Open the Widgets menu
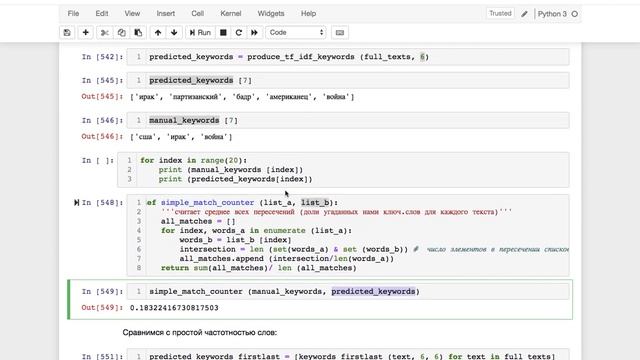 point(271,13)
